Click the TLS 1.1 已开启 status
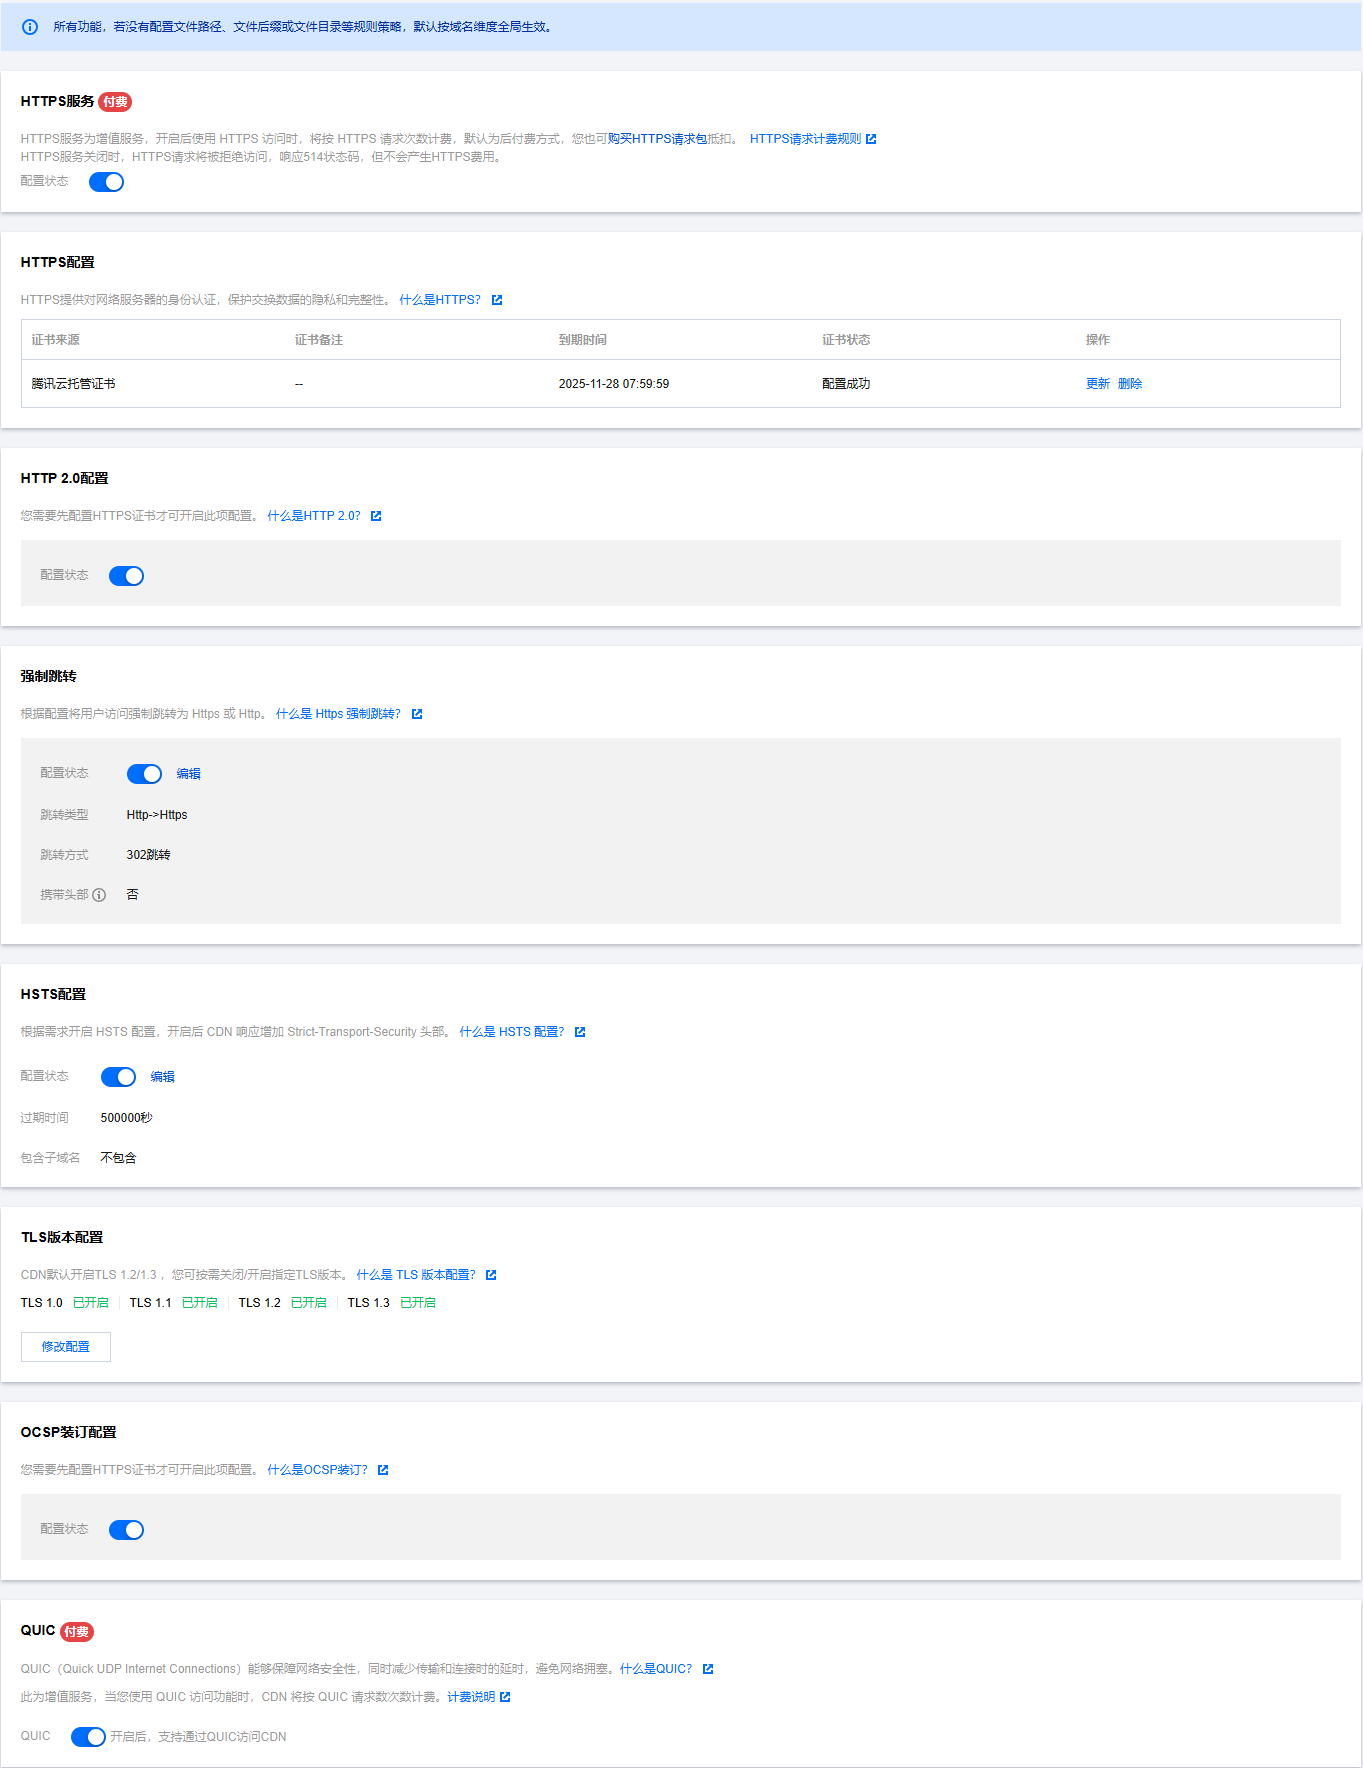 (200, 1303)
